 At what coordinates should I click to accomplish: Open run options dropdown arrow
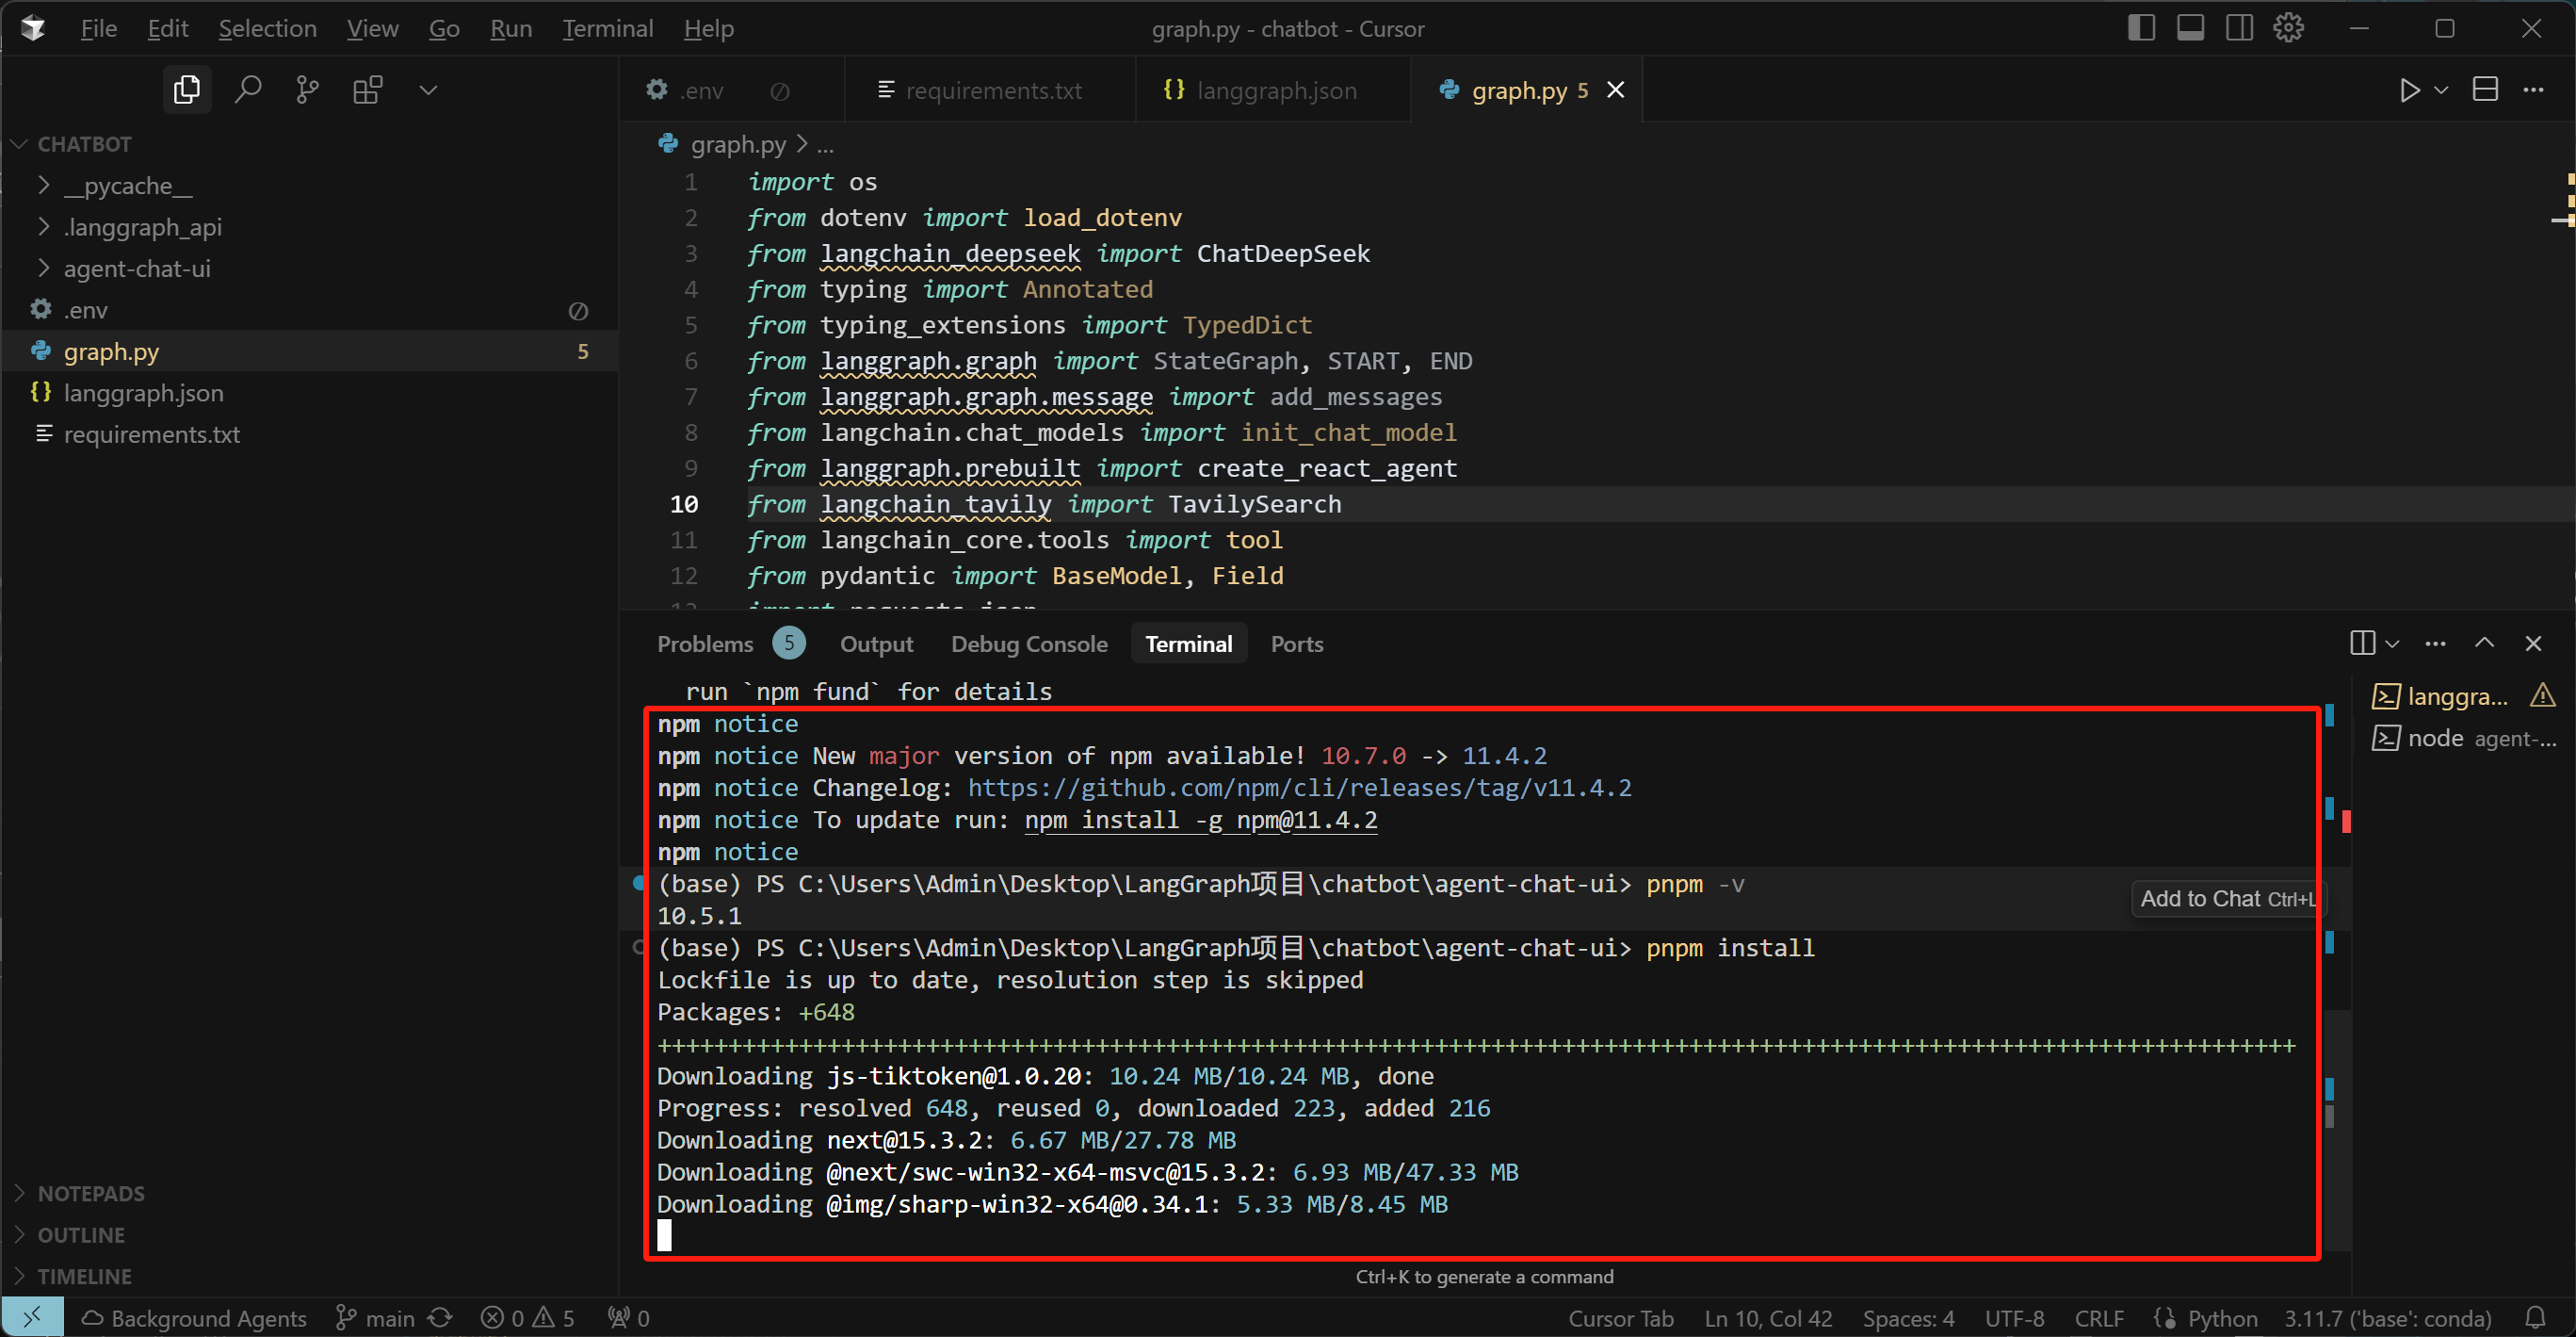(2441, 90)
